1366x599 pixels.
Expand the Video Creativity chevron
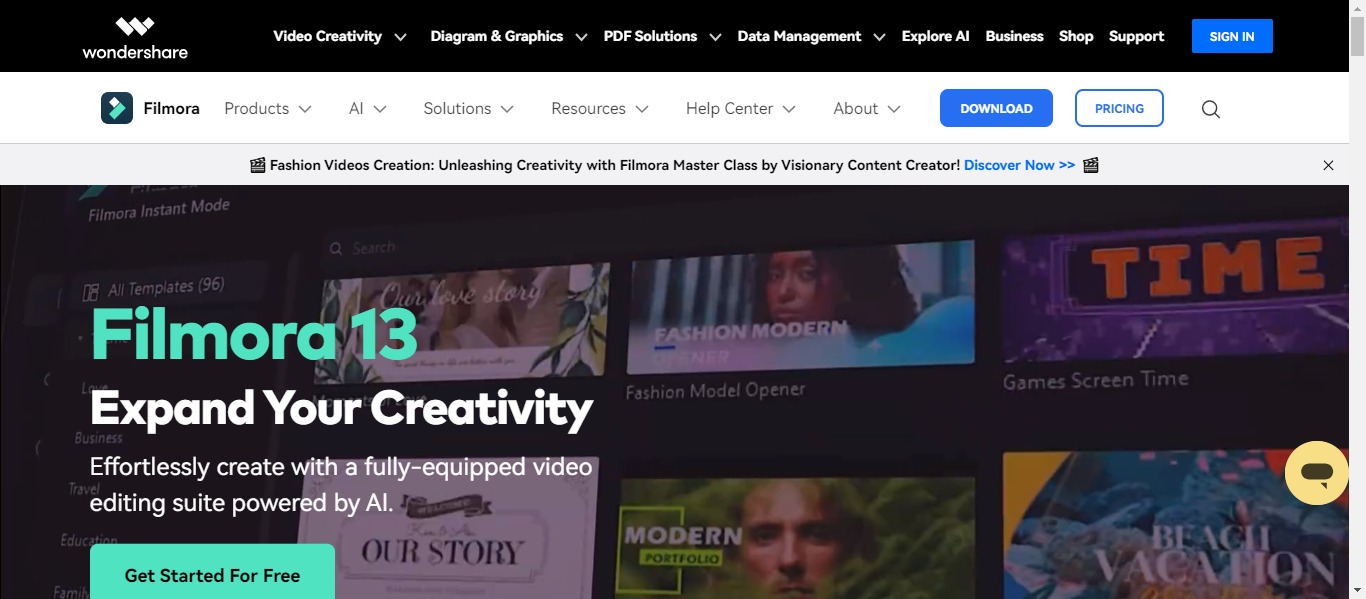(x=400, y=37)
